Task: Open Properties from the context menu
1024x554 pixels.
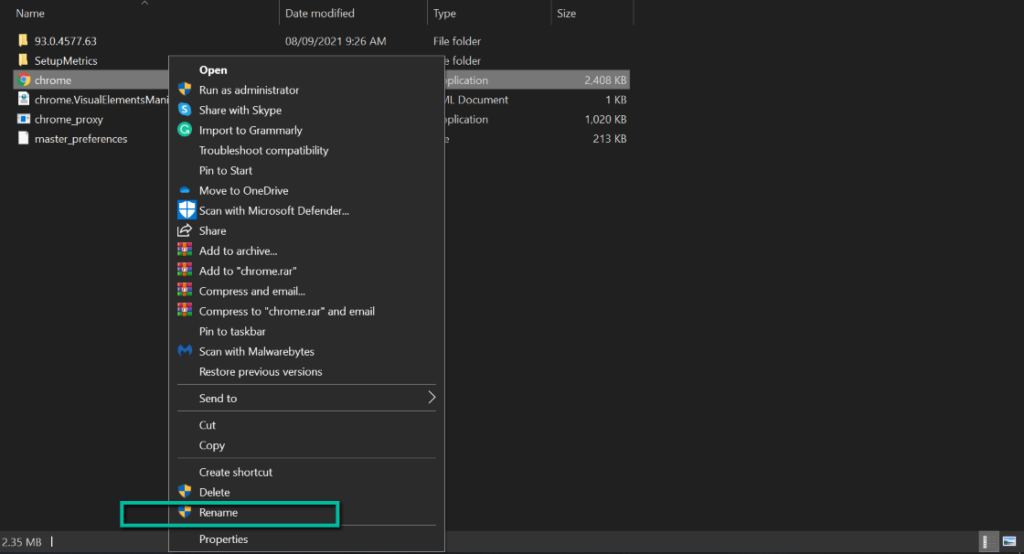Action: 223,539
